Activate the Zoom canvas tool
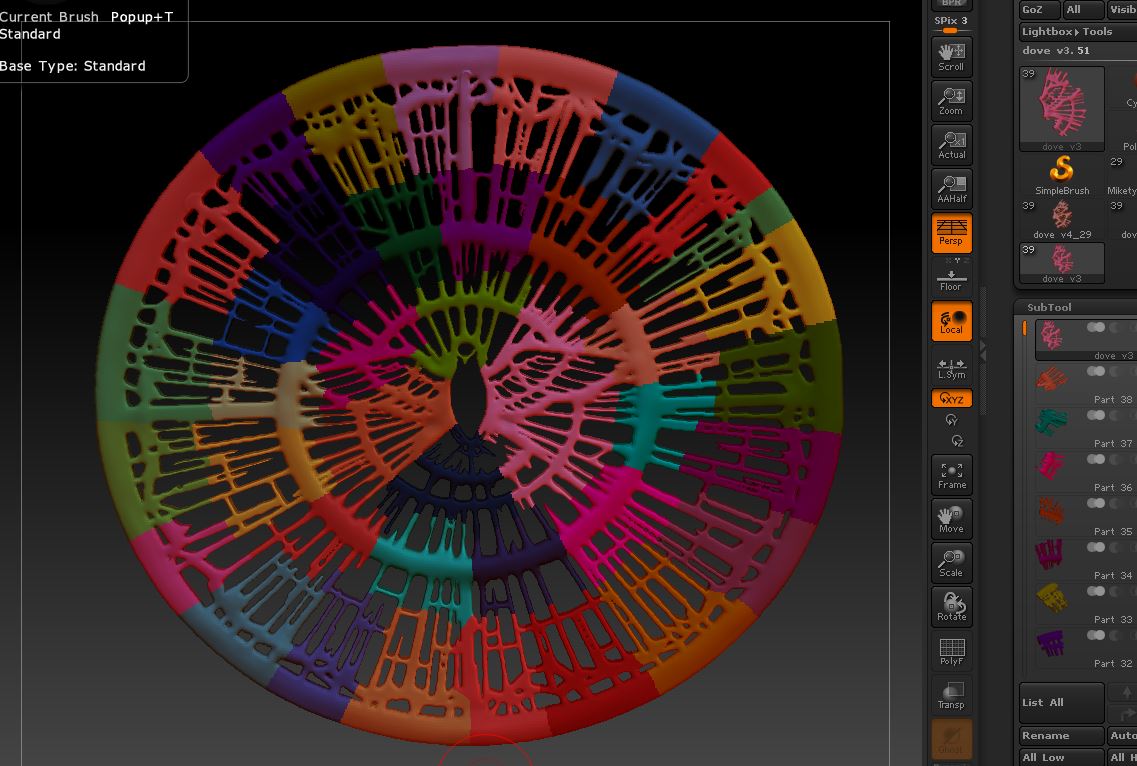Viewport: 1137px width, 766px height. 949,100
